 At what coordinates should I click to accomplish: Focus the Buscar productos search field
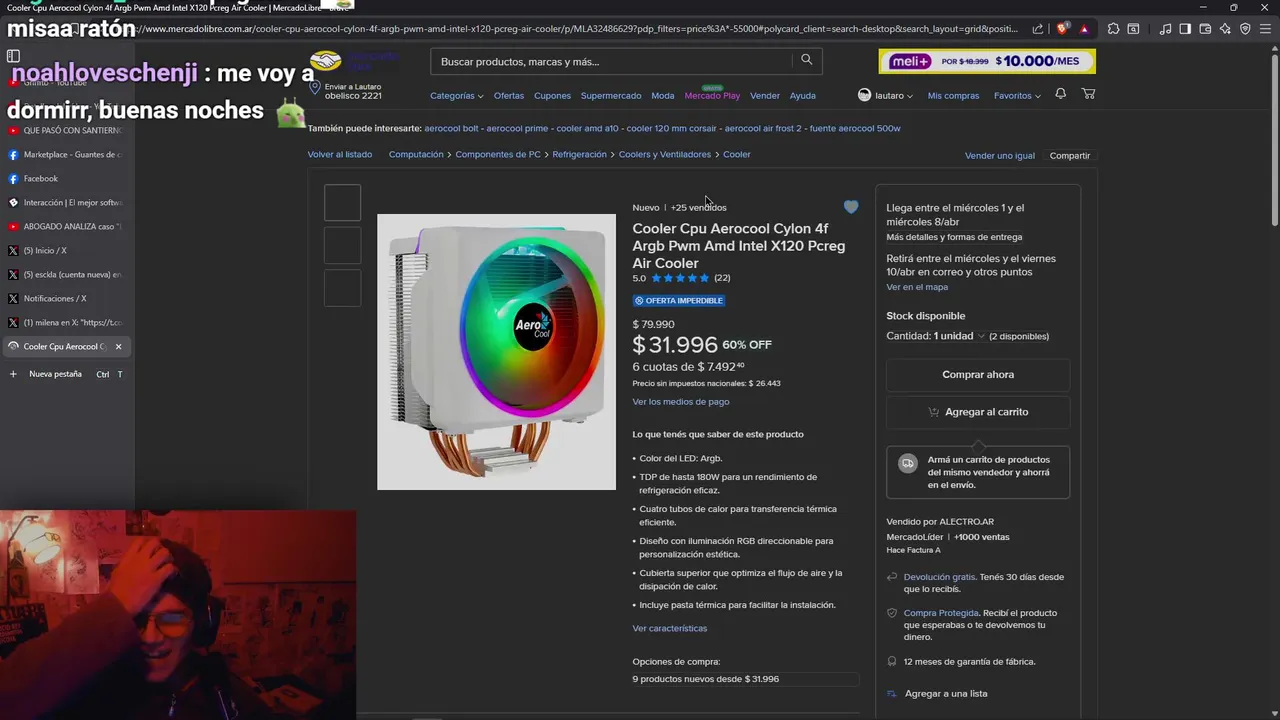tap(610, 62)
